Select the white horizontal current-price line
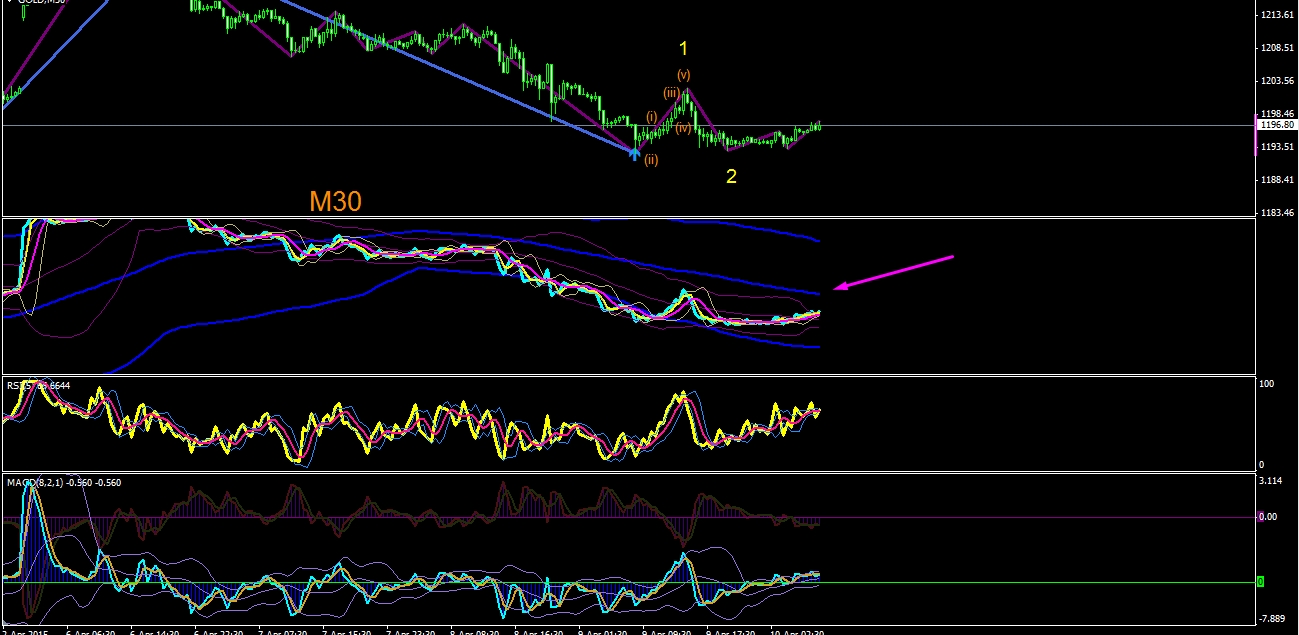This screenshot has height=635, width=1299. 628,125
